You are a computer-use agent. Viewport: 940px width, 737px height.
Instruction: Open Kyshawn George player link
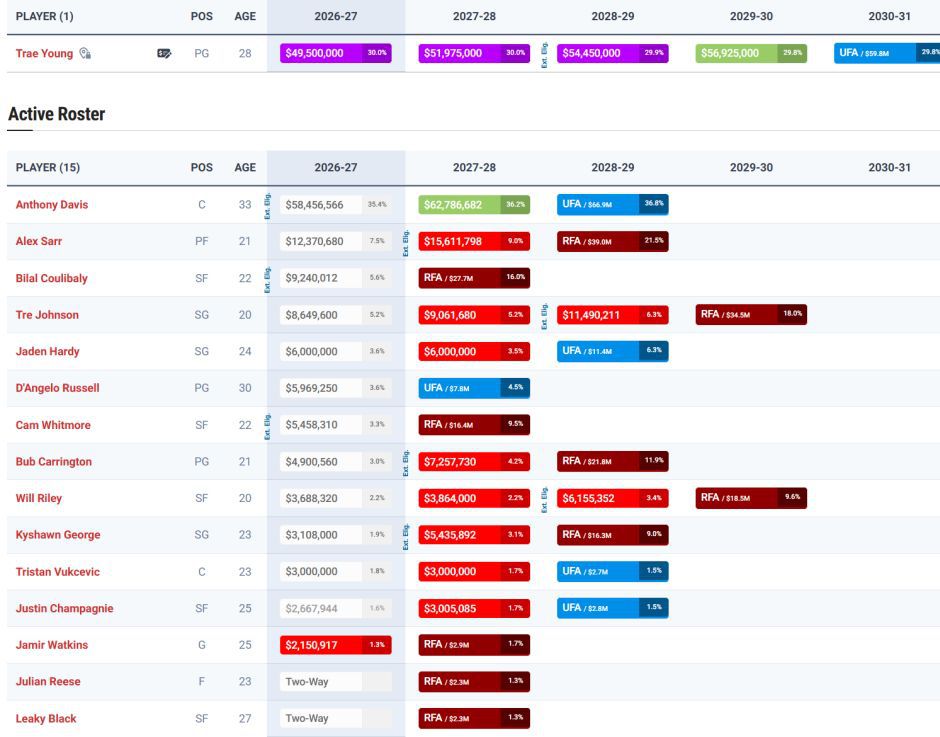click(58, 535)
